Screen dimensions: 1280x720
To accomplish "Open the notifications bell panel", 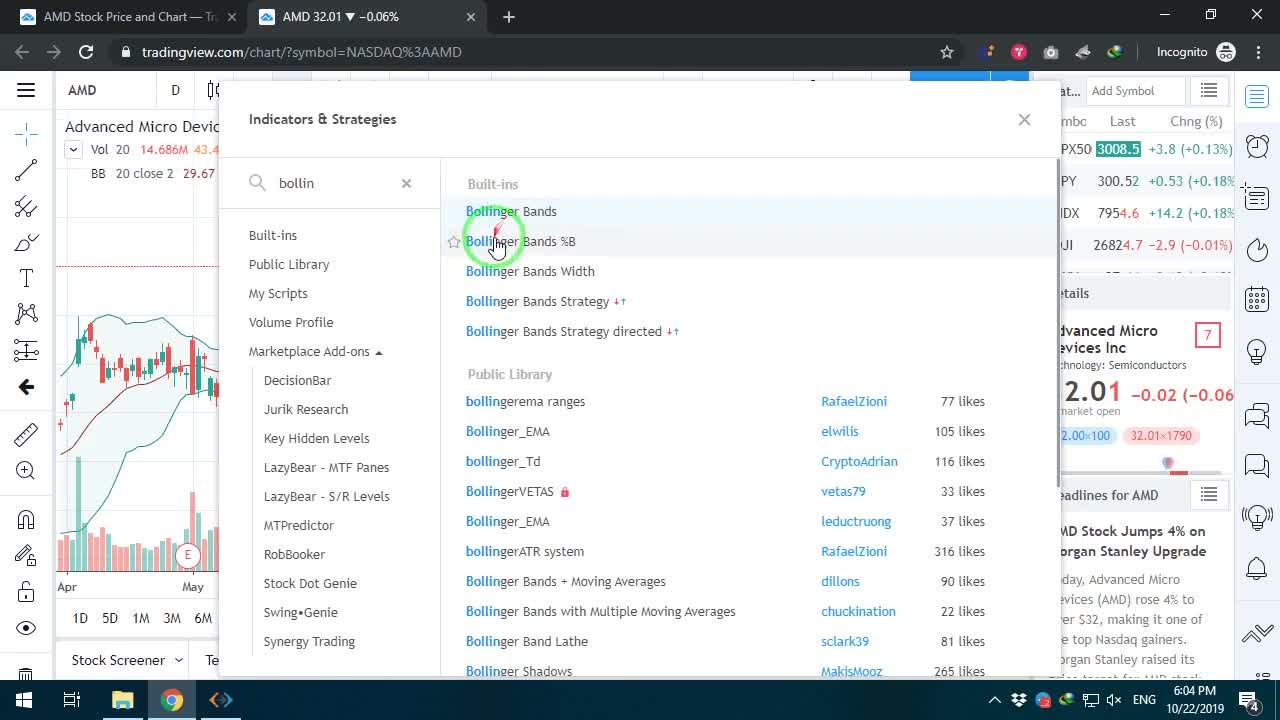I will tap(1257, 569).
